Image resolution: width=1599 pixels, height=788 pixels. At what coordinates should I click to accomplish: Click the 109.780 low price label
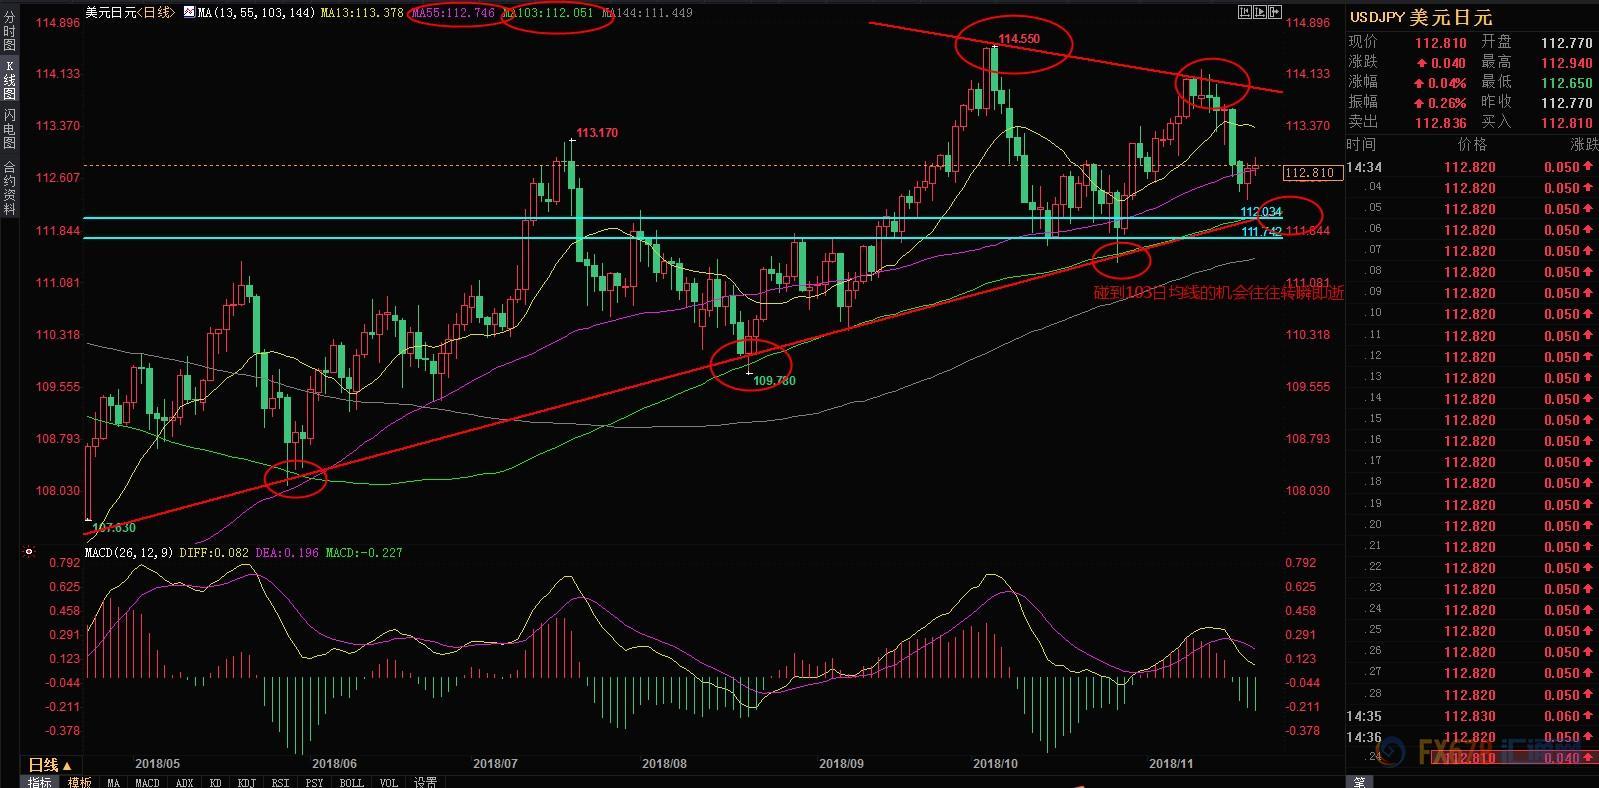click(774, 381)
